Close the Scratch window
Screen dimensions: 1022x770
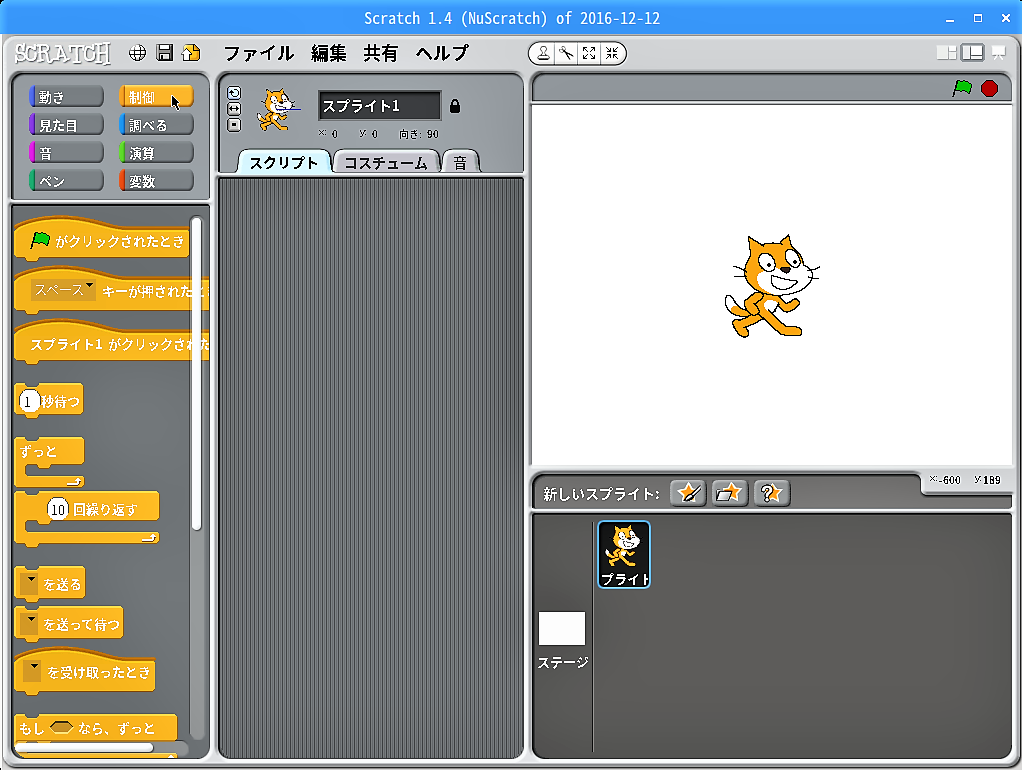(x=1006, y=18)
